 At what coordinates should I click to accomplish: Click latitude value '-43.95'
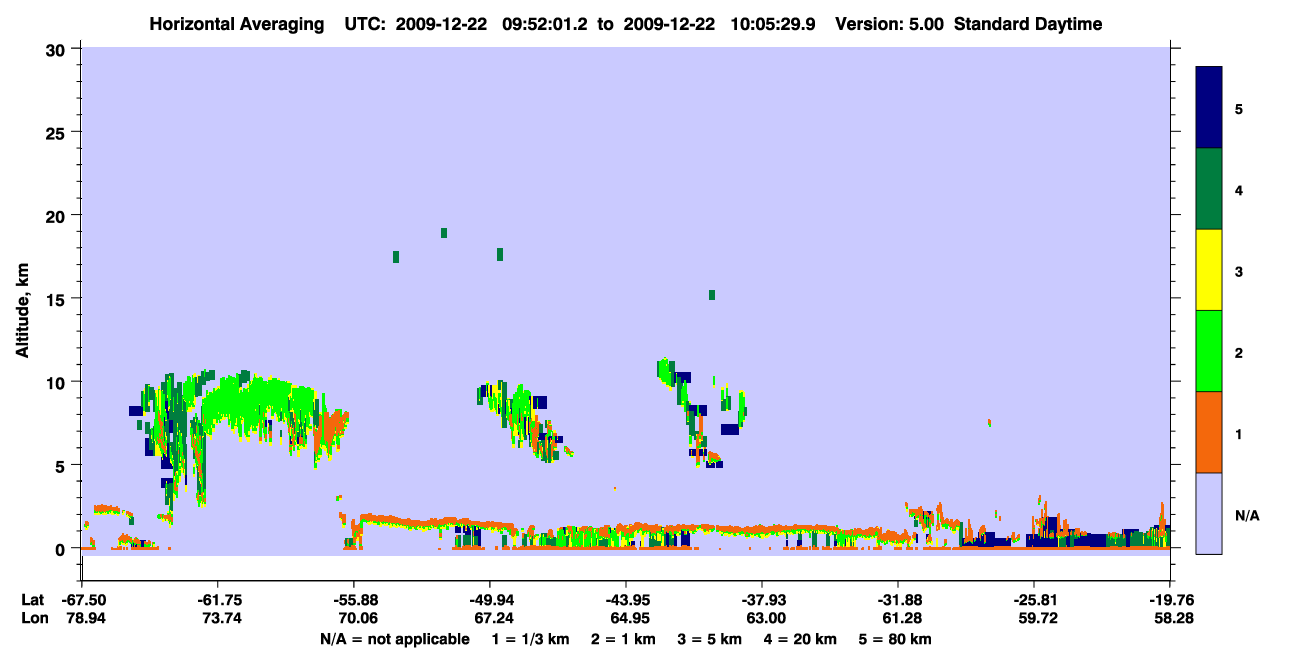pyautogui.click(x=627, y=600)
